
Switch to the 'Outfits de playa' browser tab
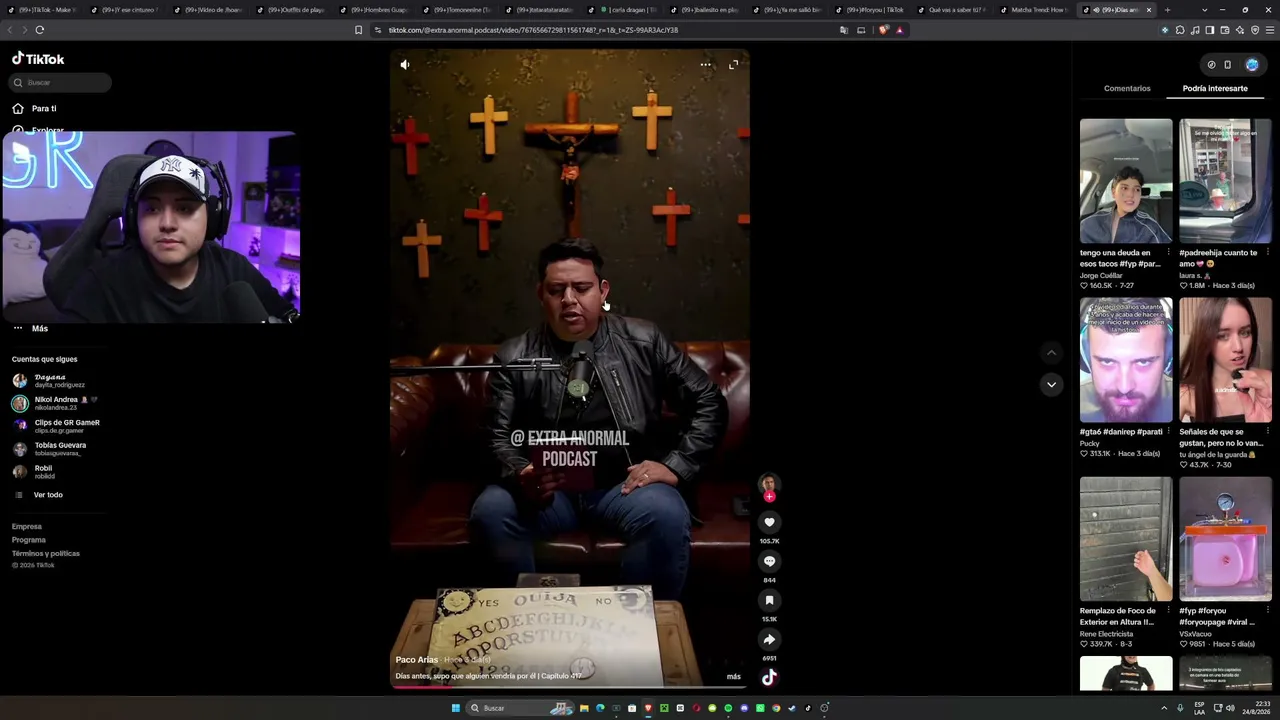pos(293,10)
